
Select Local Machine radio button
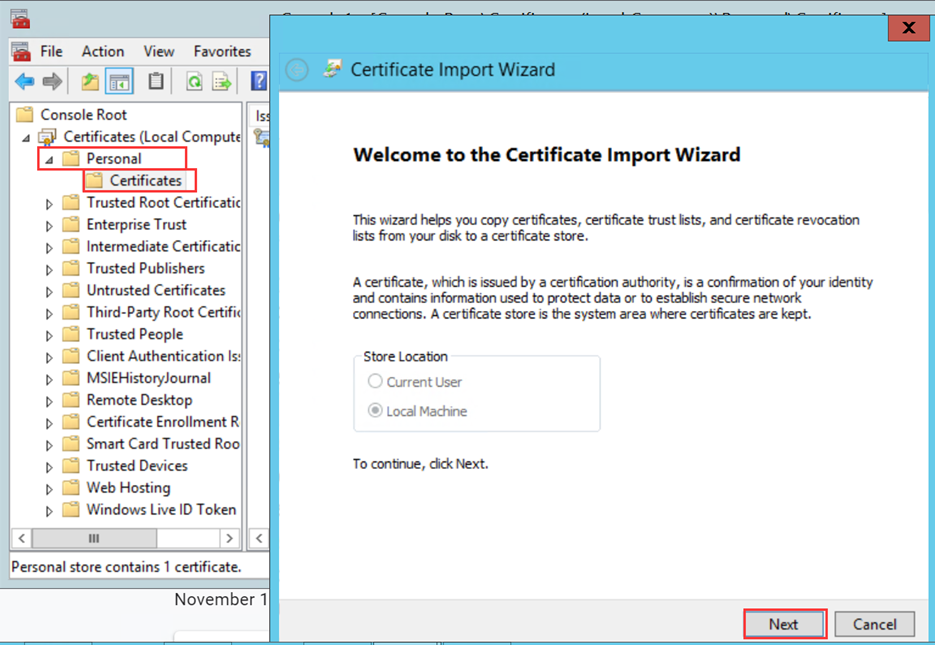pyautogui.click(x=375, y=410)
